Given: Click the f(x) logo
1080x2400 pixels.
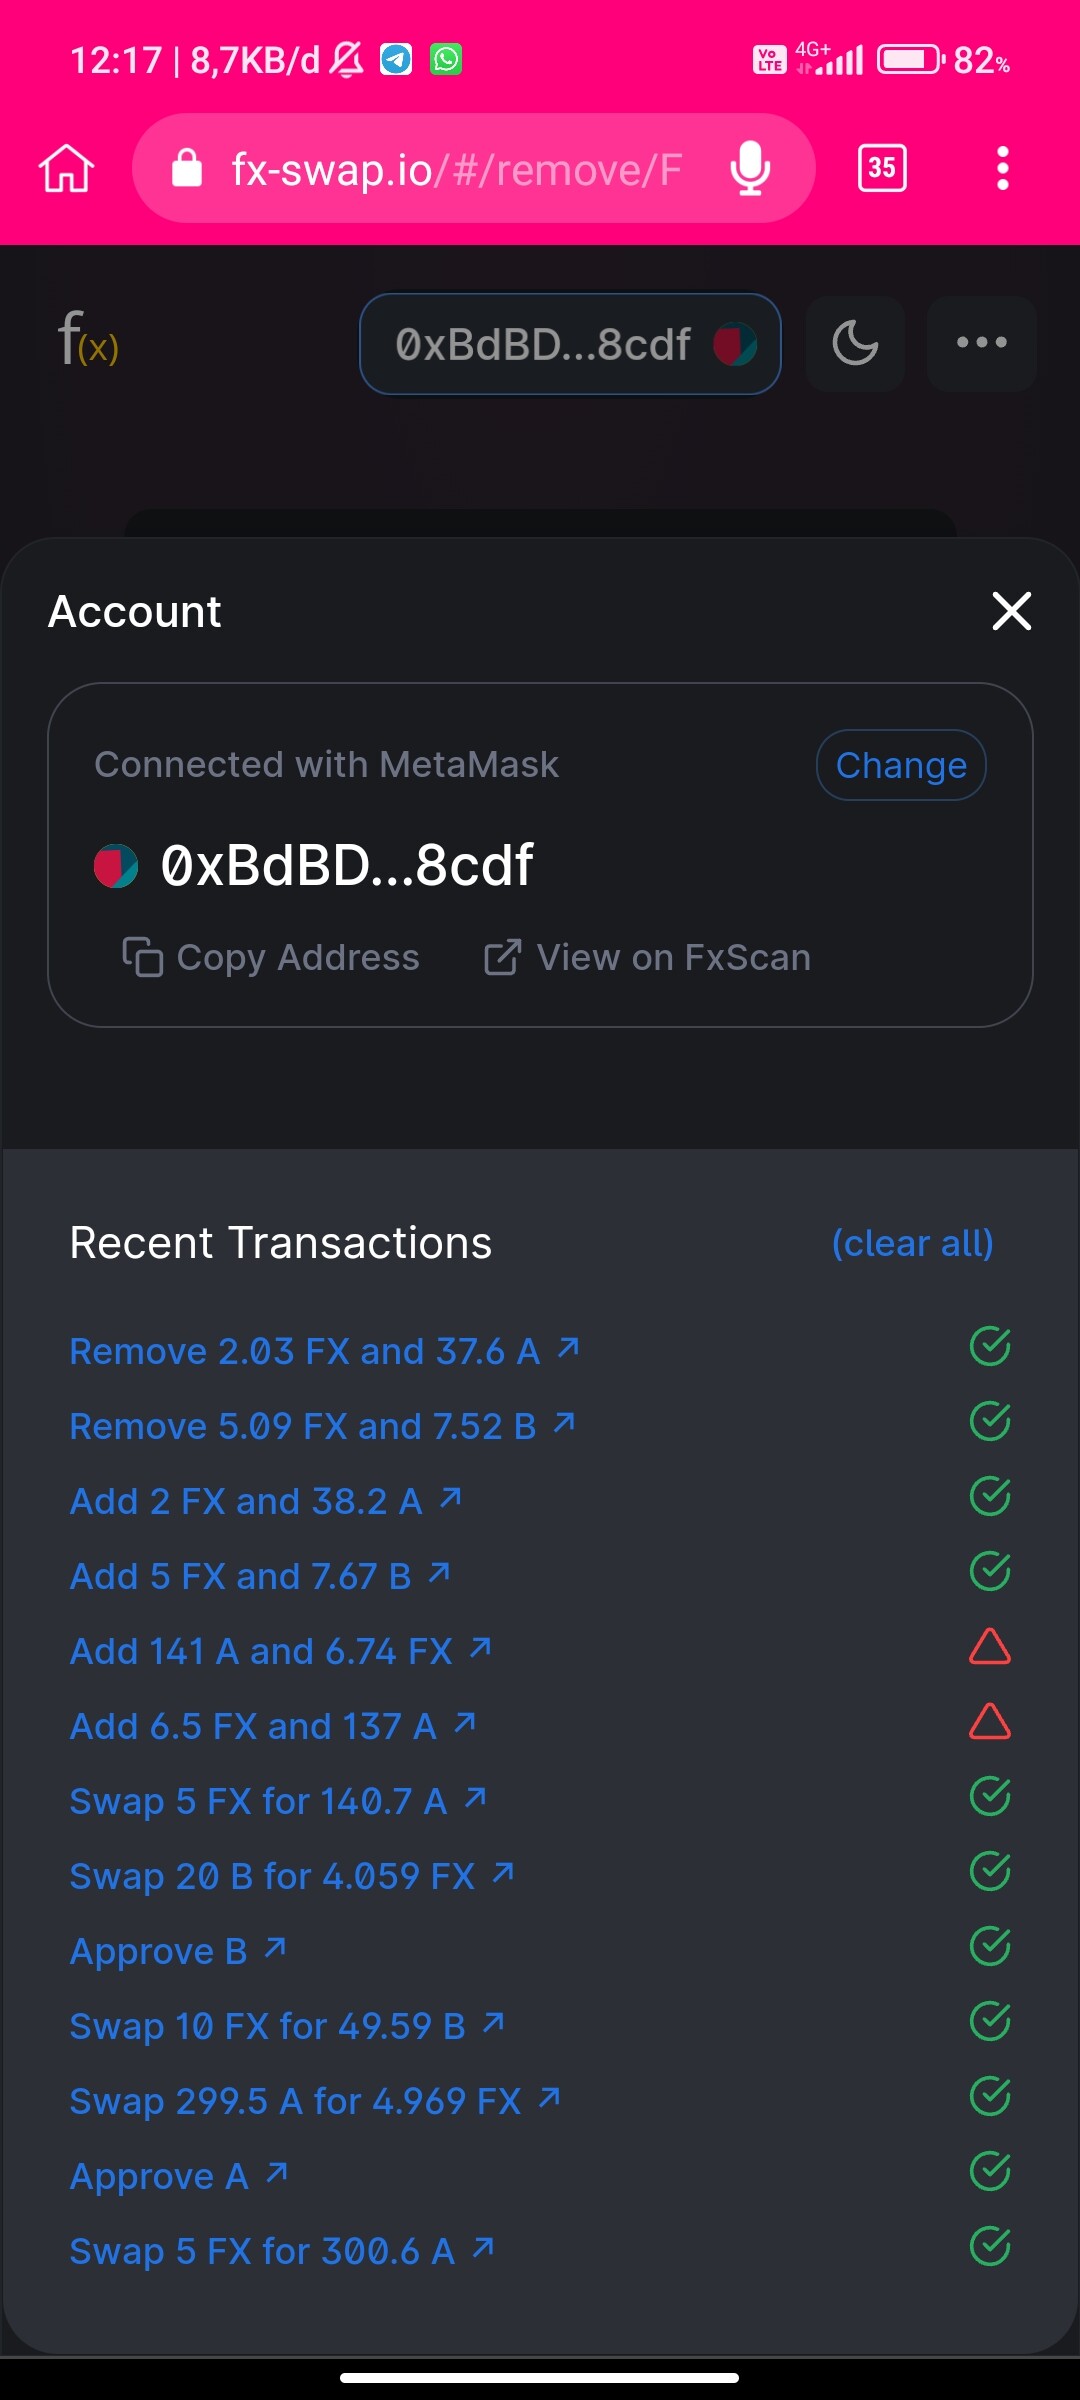Looking at the screenshot, I should point(88,340).
